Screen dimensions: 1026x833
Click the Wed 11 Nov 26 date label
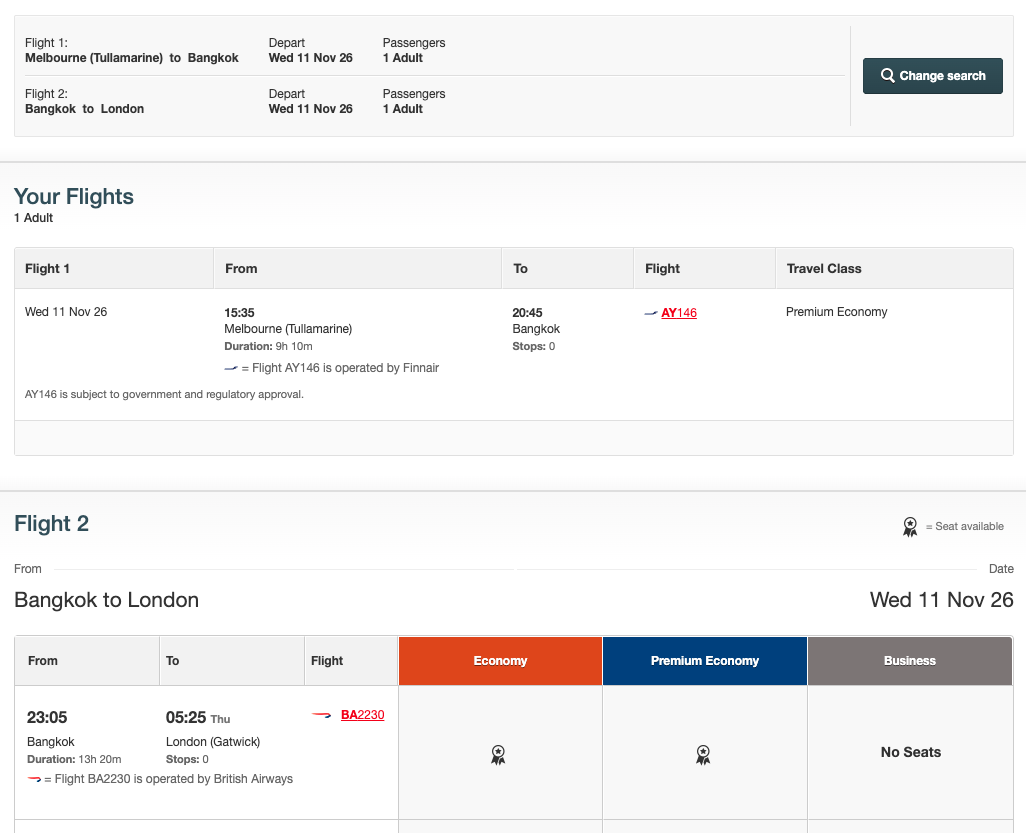[941, 600]
